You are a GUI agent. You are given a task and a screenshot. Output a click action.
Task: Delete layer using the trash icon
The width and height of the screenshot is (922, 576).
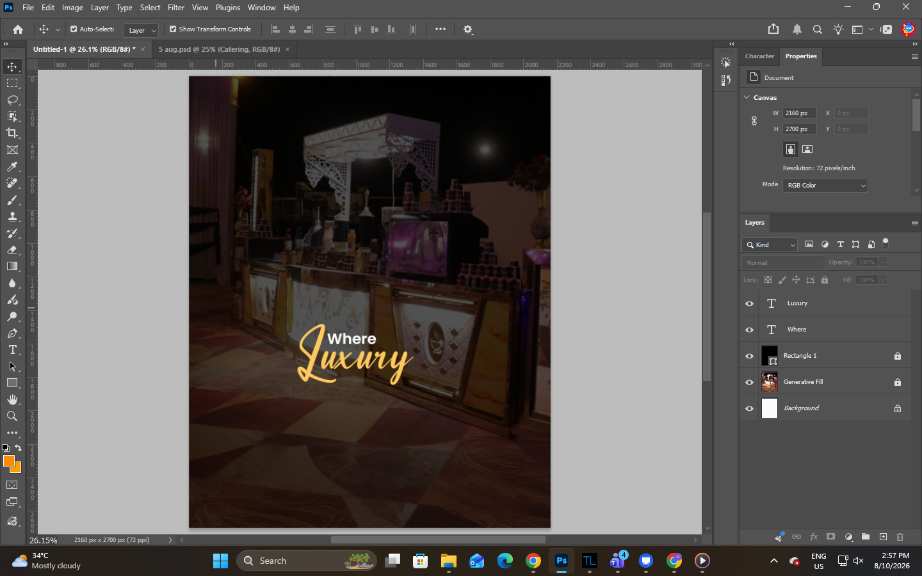coord(900,537)
